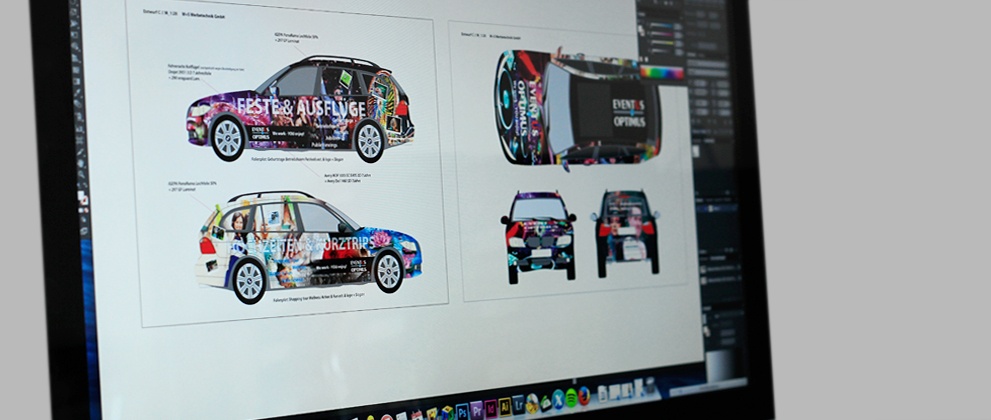The image size is (991, 420).
Task: Adjust the Cyan slider in Color panel
Action: [x=661, y=25]
